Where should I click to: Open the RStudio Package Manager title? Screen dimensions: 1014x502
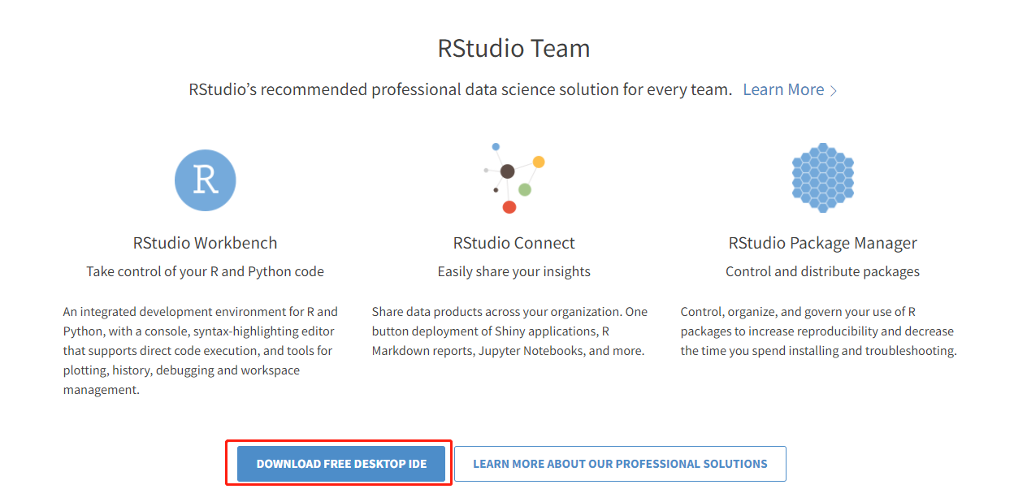822,243
